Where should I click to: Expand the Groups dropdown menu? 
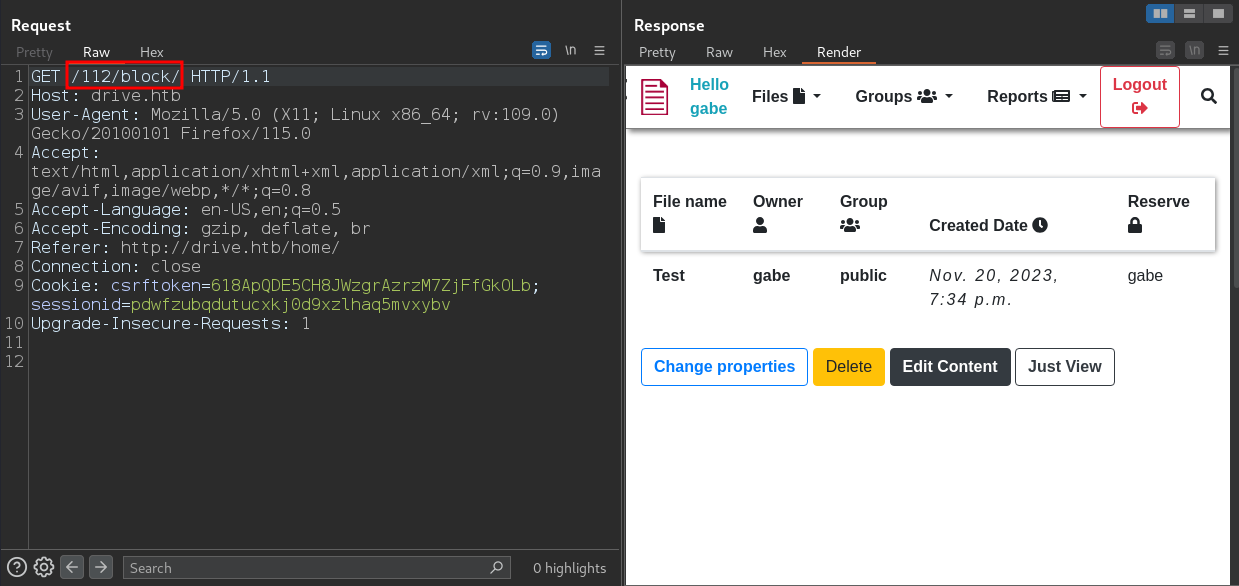tap(904, 96)
